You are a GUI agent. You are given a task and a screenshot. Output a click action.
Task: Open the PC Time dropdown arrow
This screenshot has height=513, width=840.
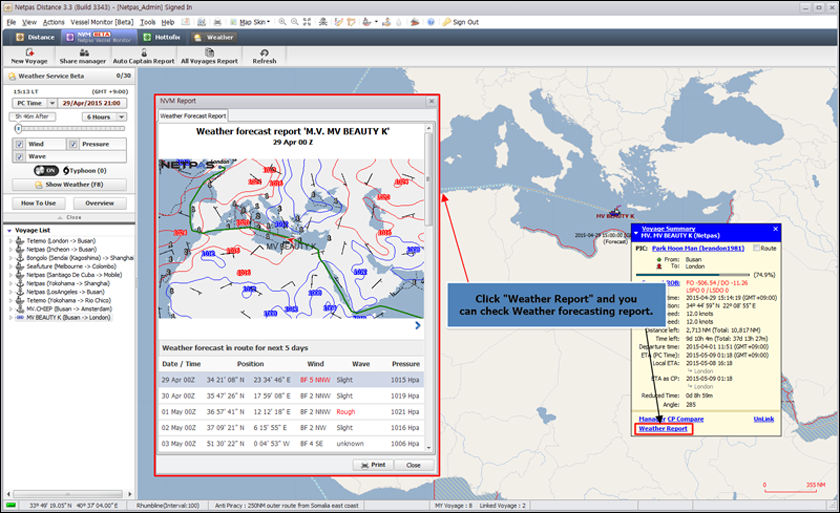coord(52,103)
